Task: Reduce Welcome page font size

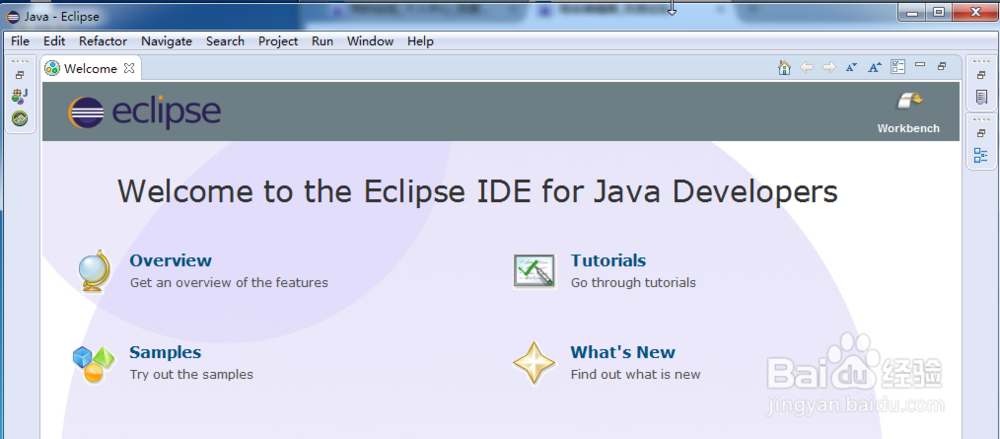Action: click(x=851, y=67)
